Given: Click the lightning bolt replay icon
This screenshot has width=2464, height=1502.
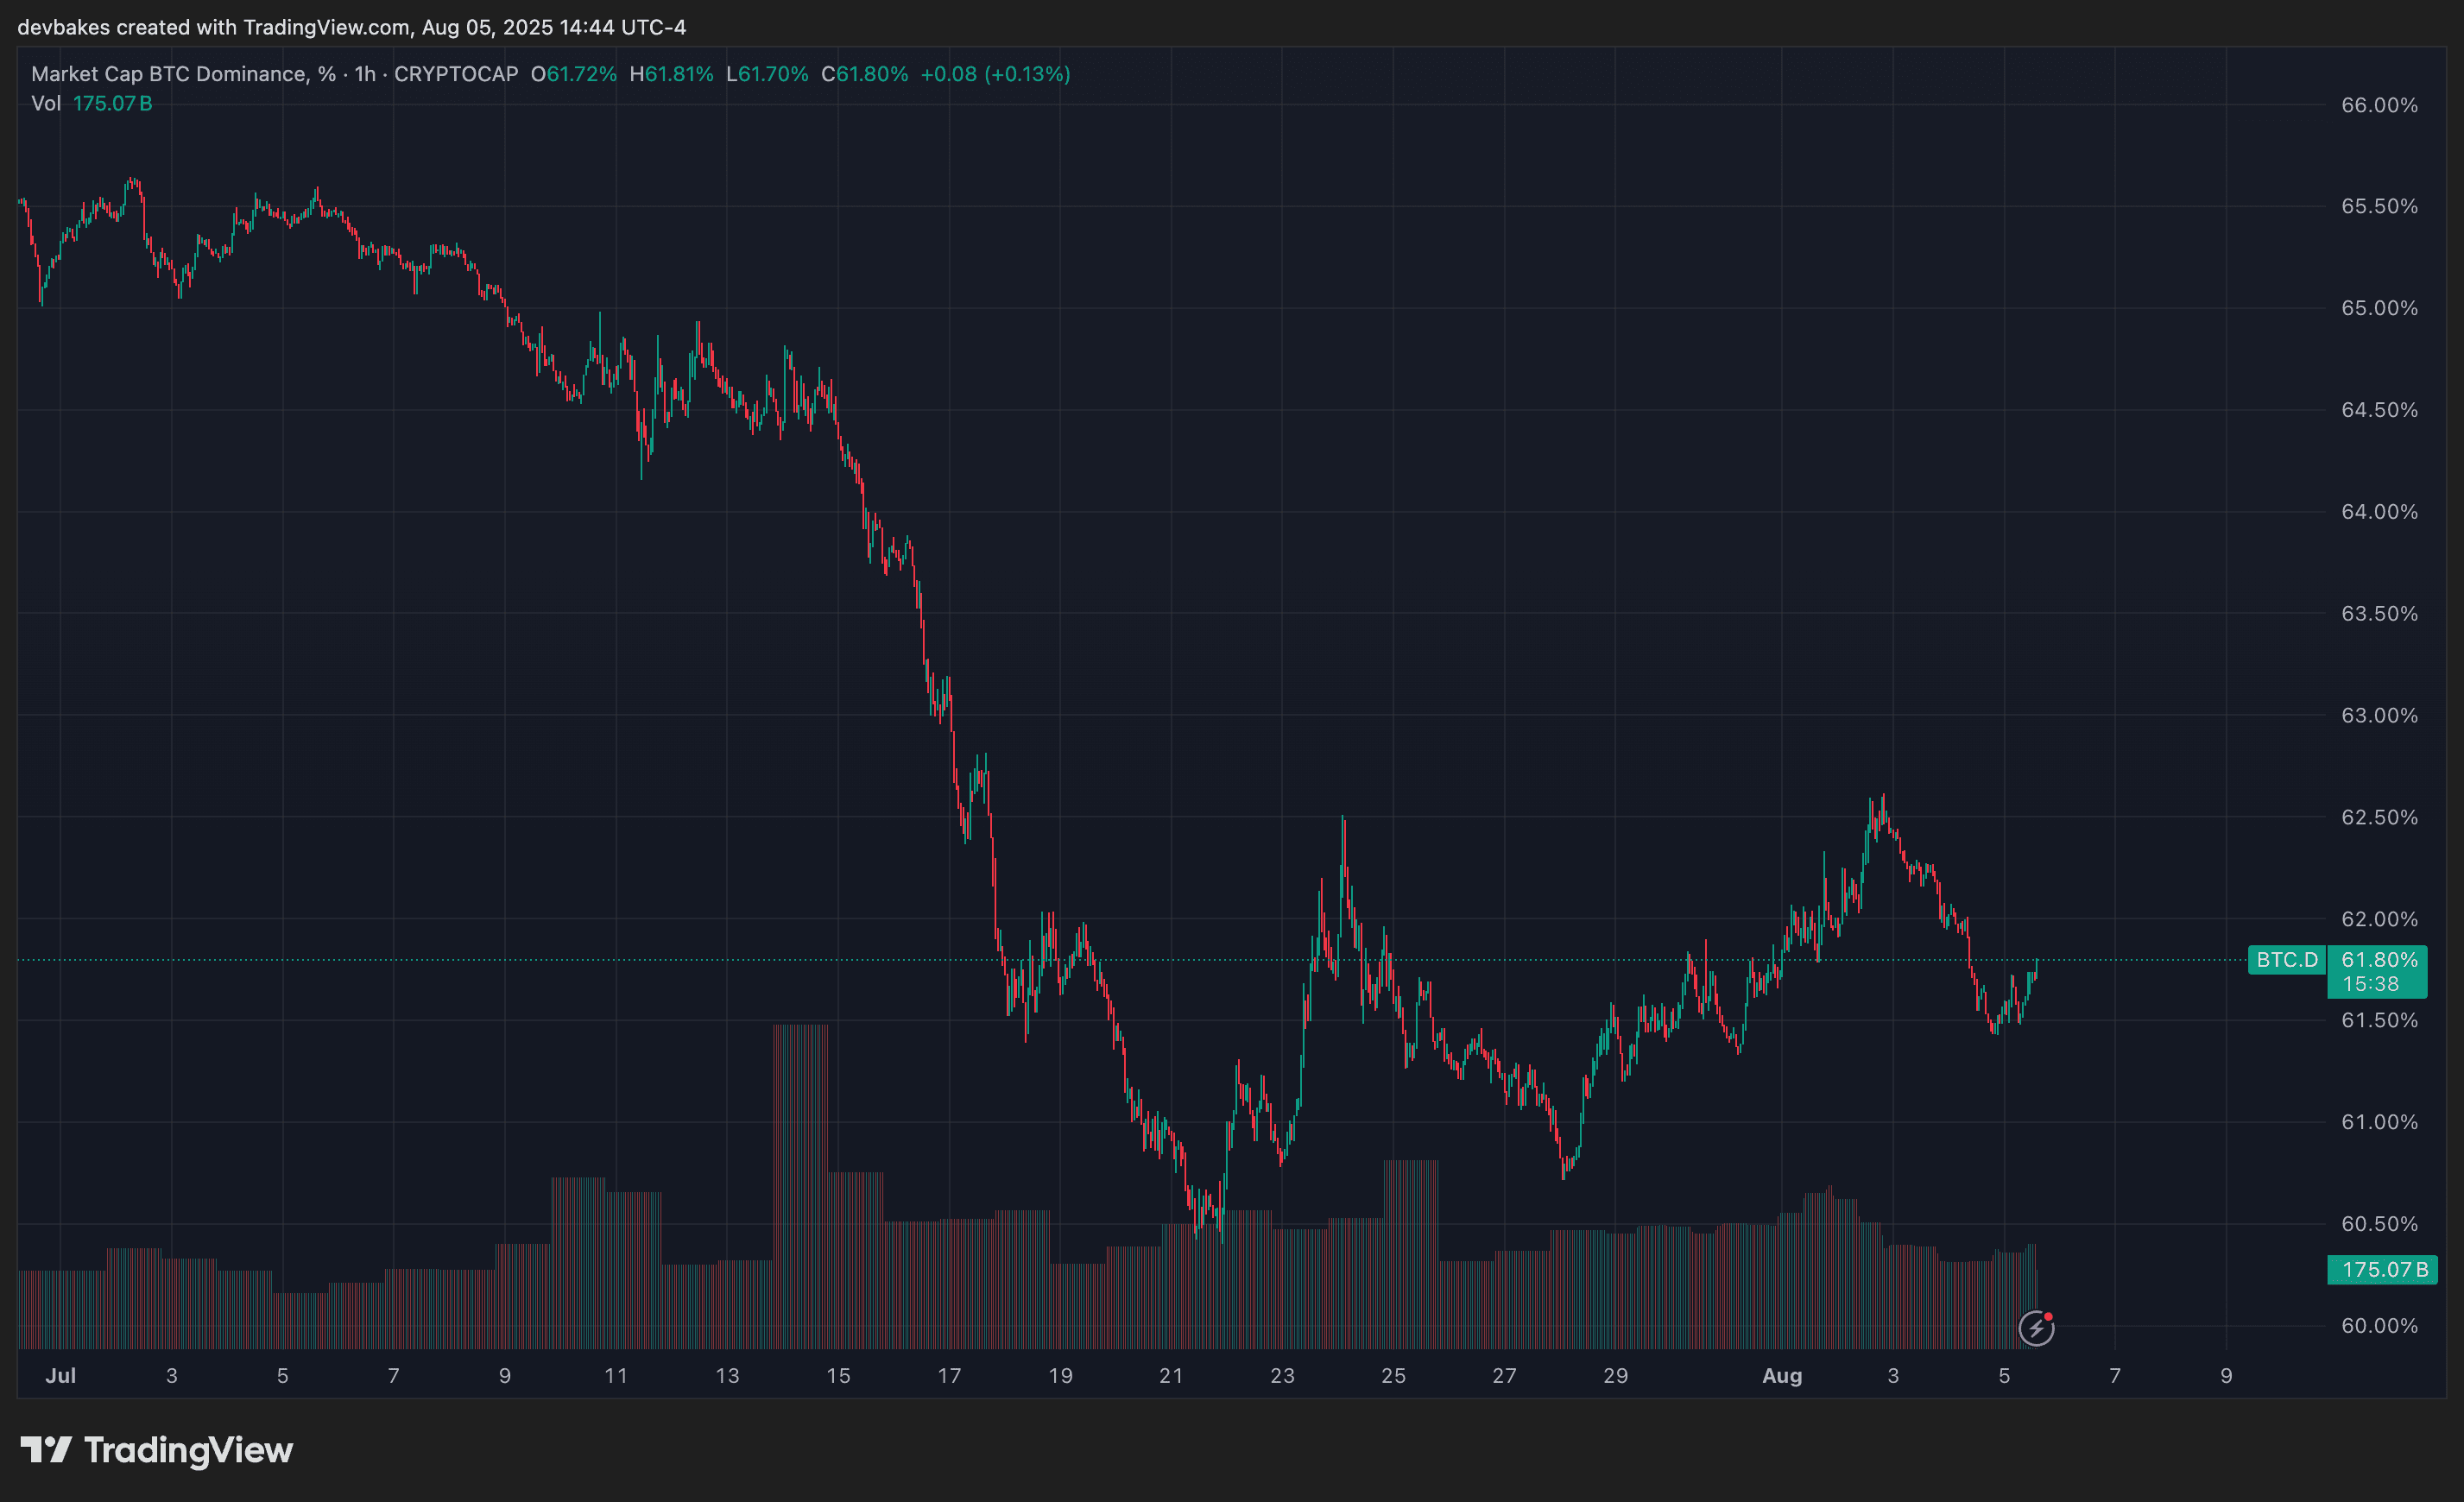Looking at the screenshot, I should (x=2036, y=1328).
